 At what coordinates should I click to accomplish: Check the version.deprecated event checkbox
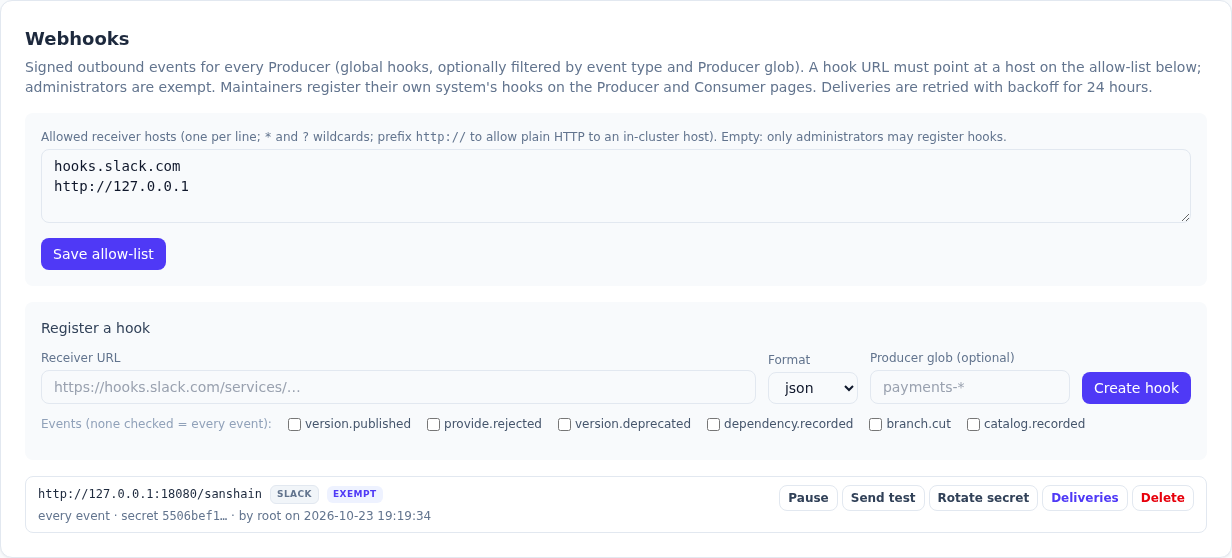tap(564, 424)
